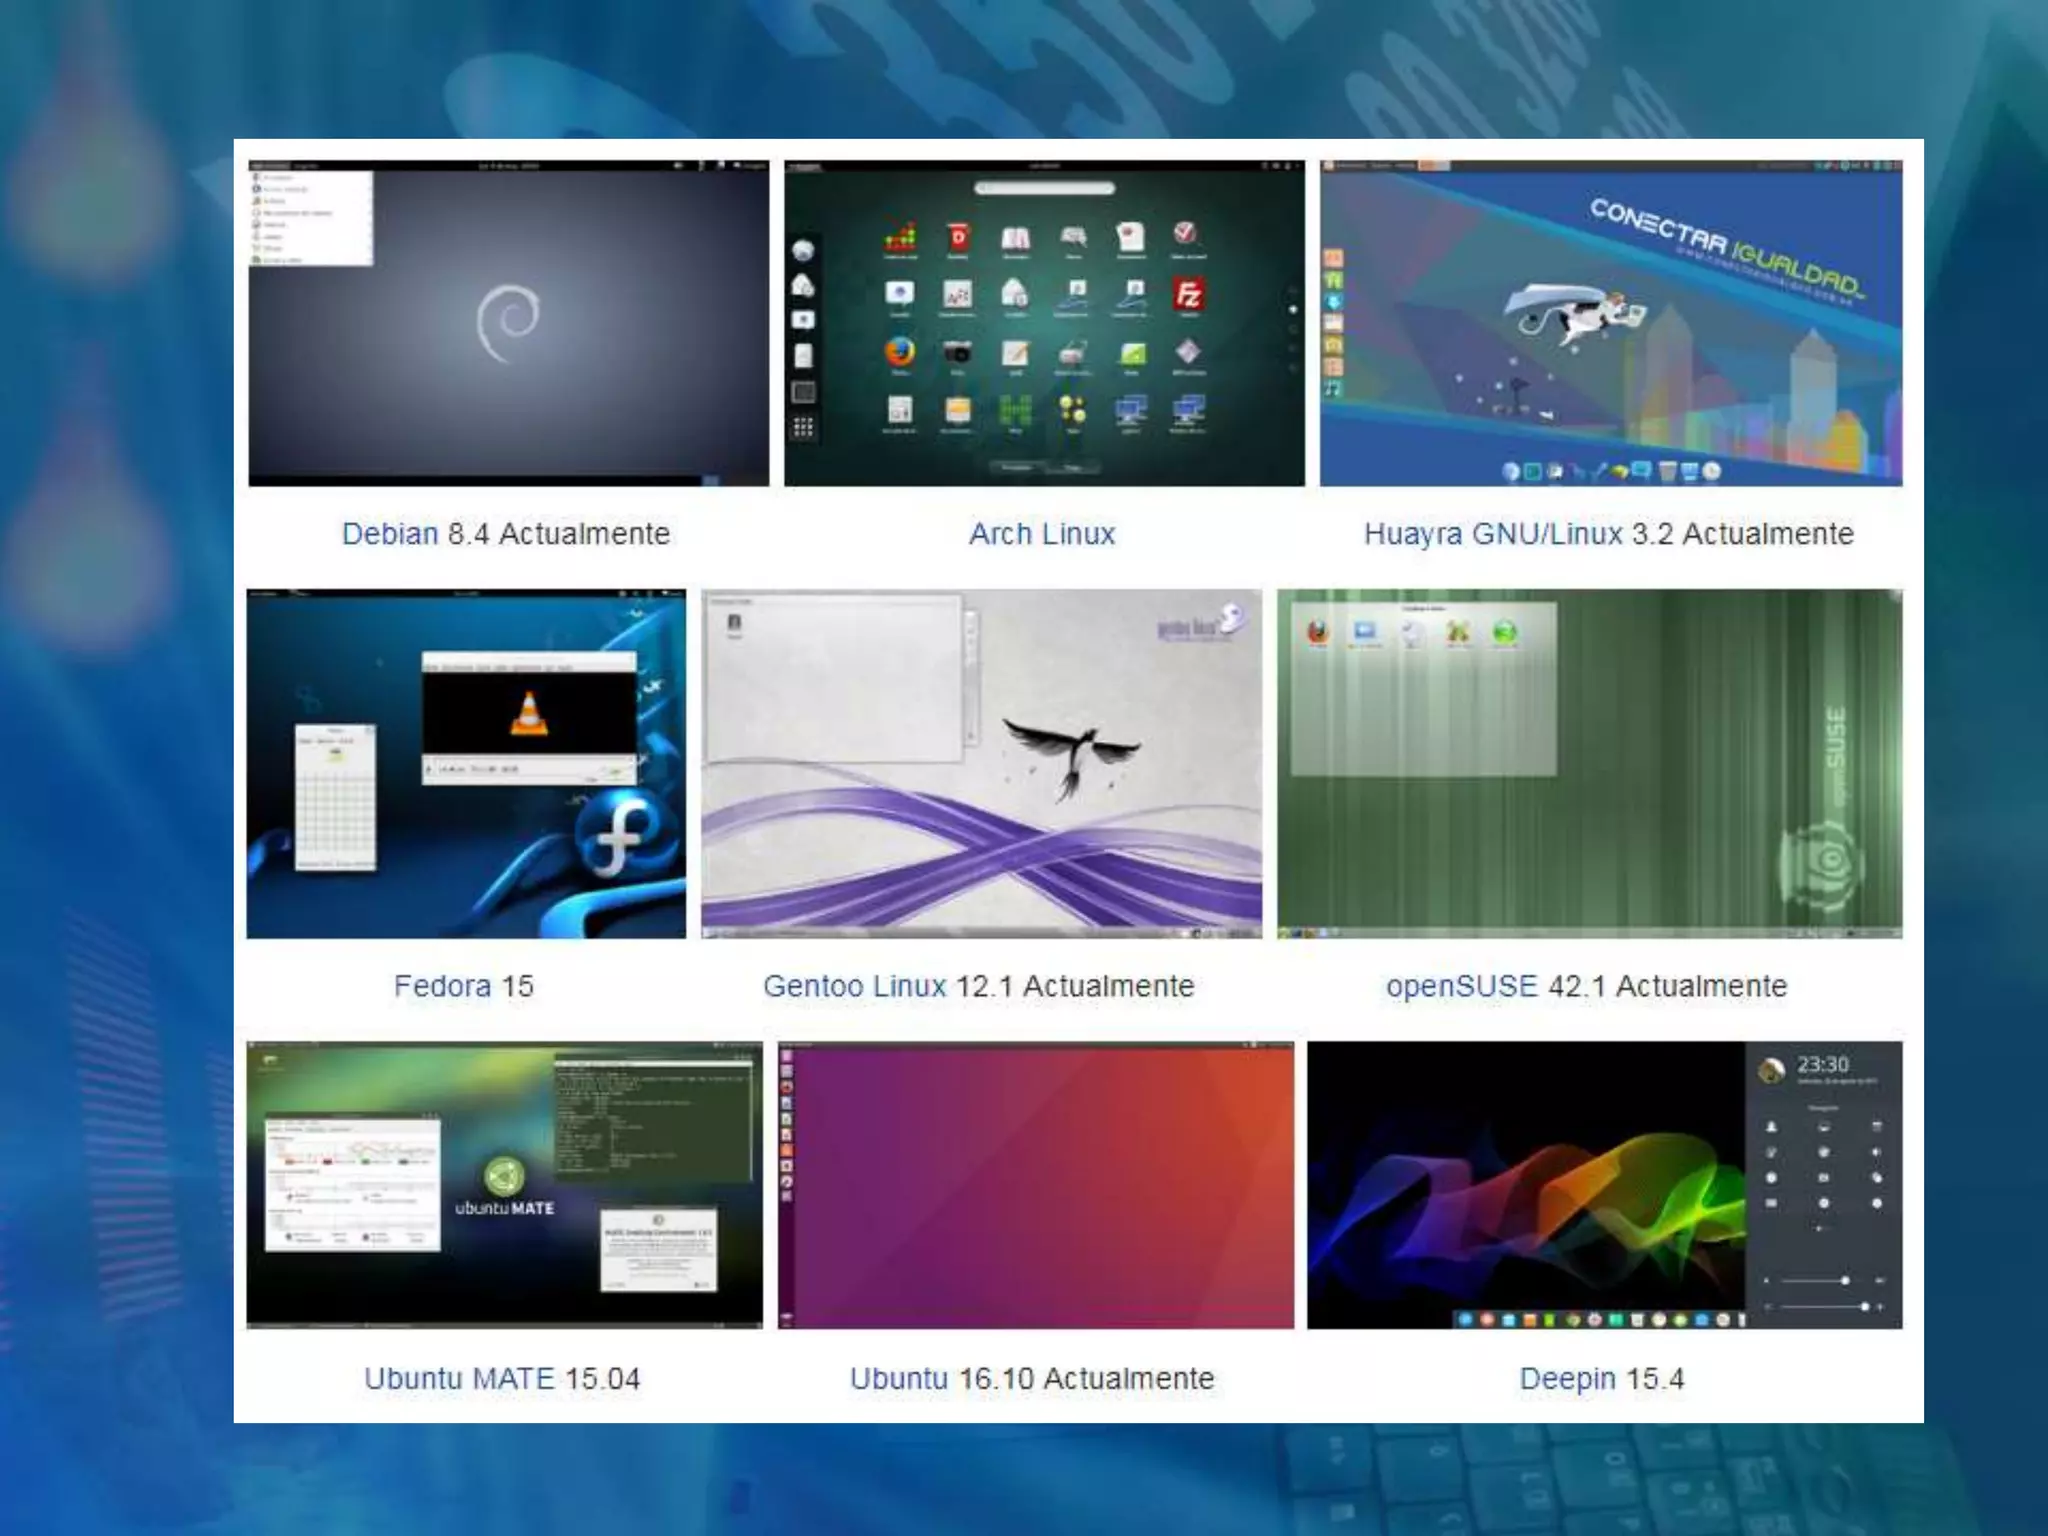Click the 23:30 clock in Deepin panel
The height and width of the screenshot is (1536, 2048).
[x=1823, y=1064]
